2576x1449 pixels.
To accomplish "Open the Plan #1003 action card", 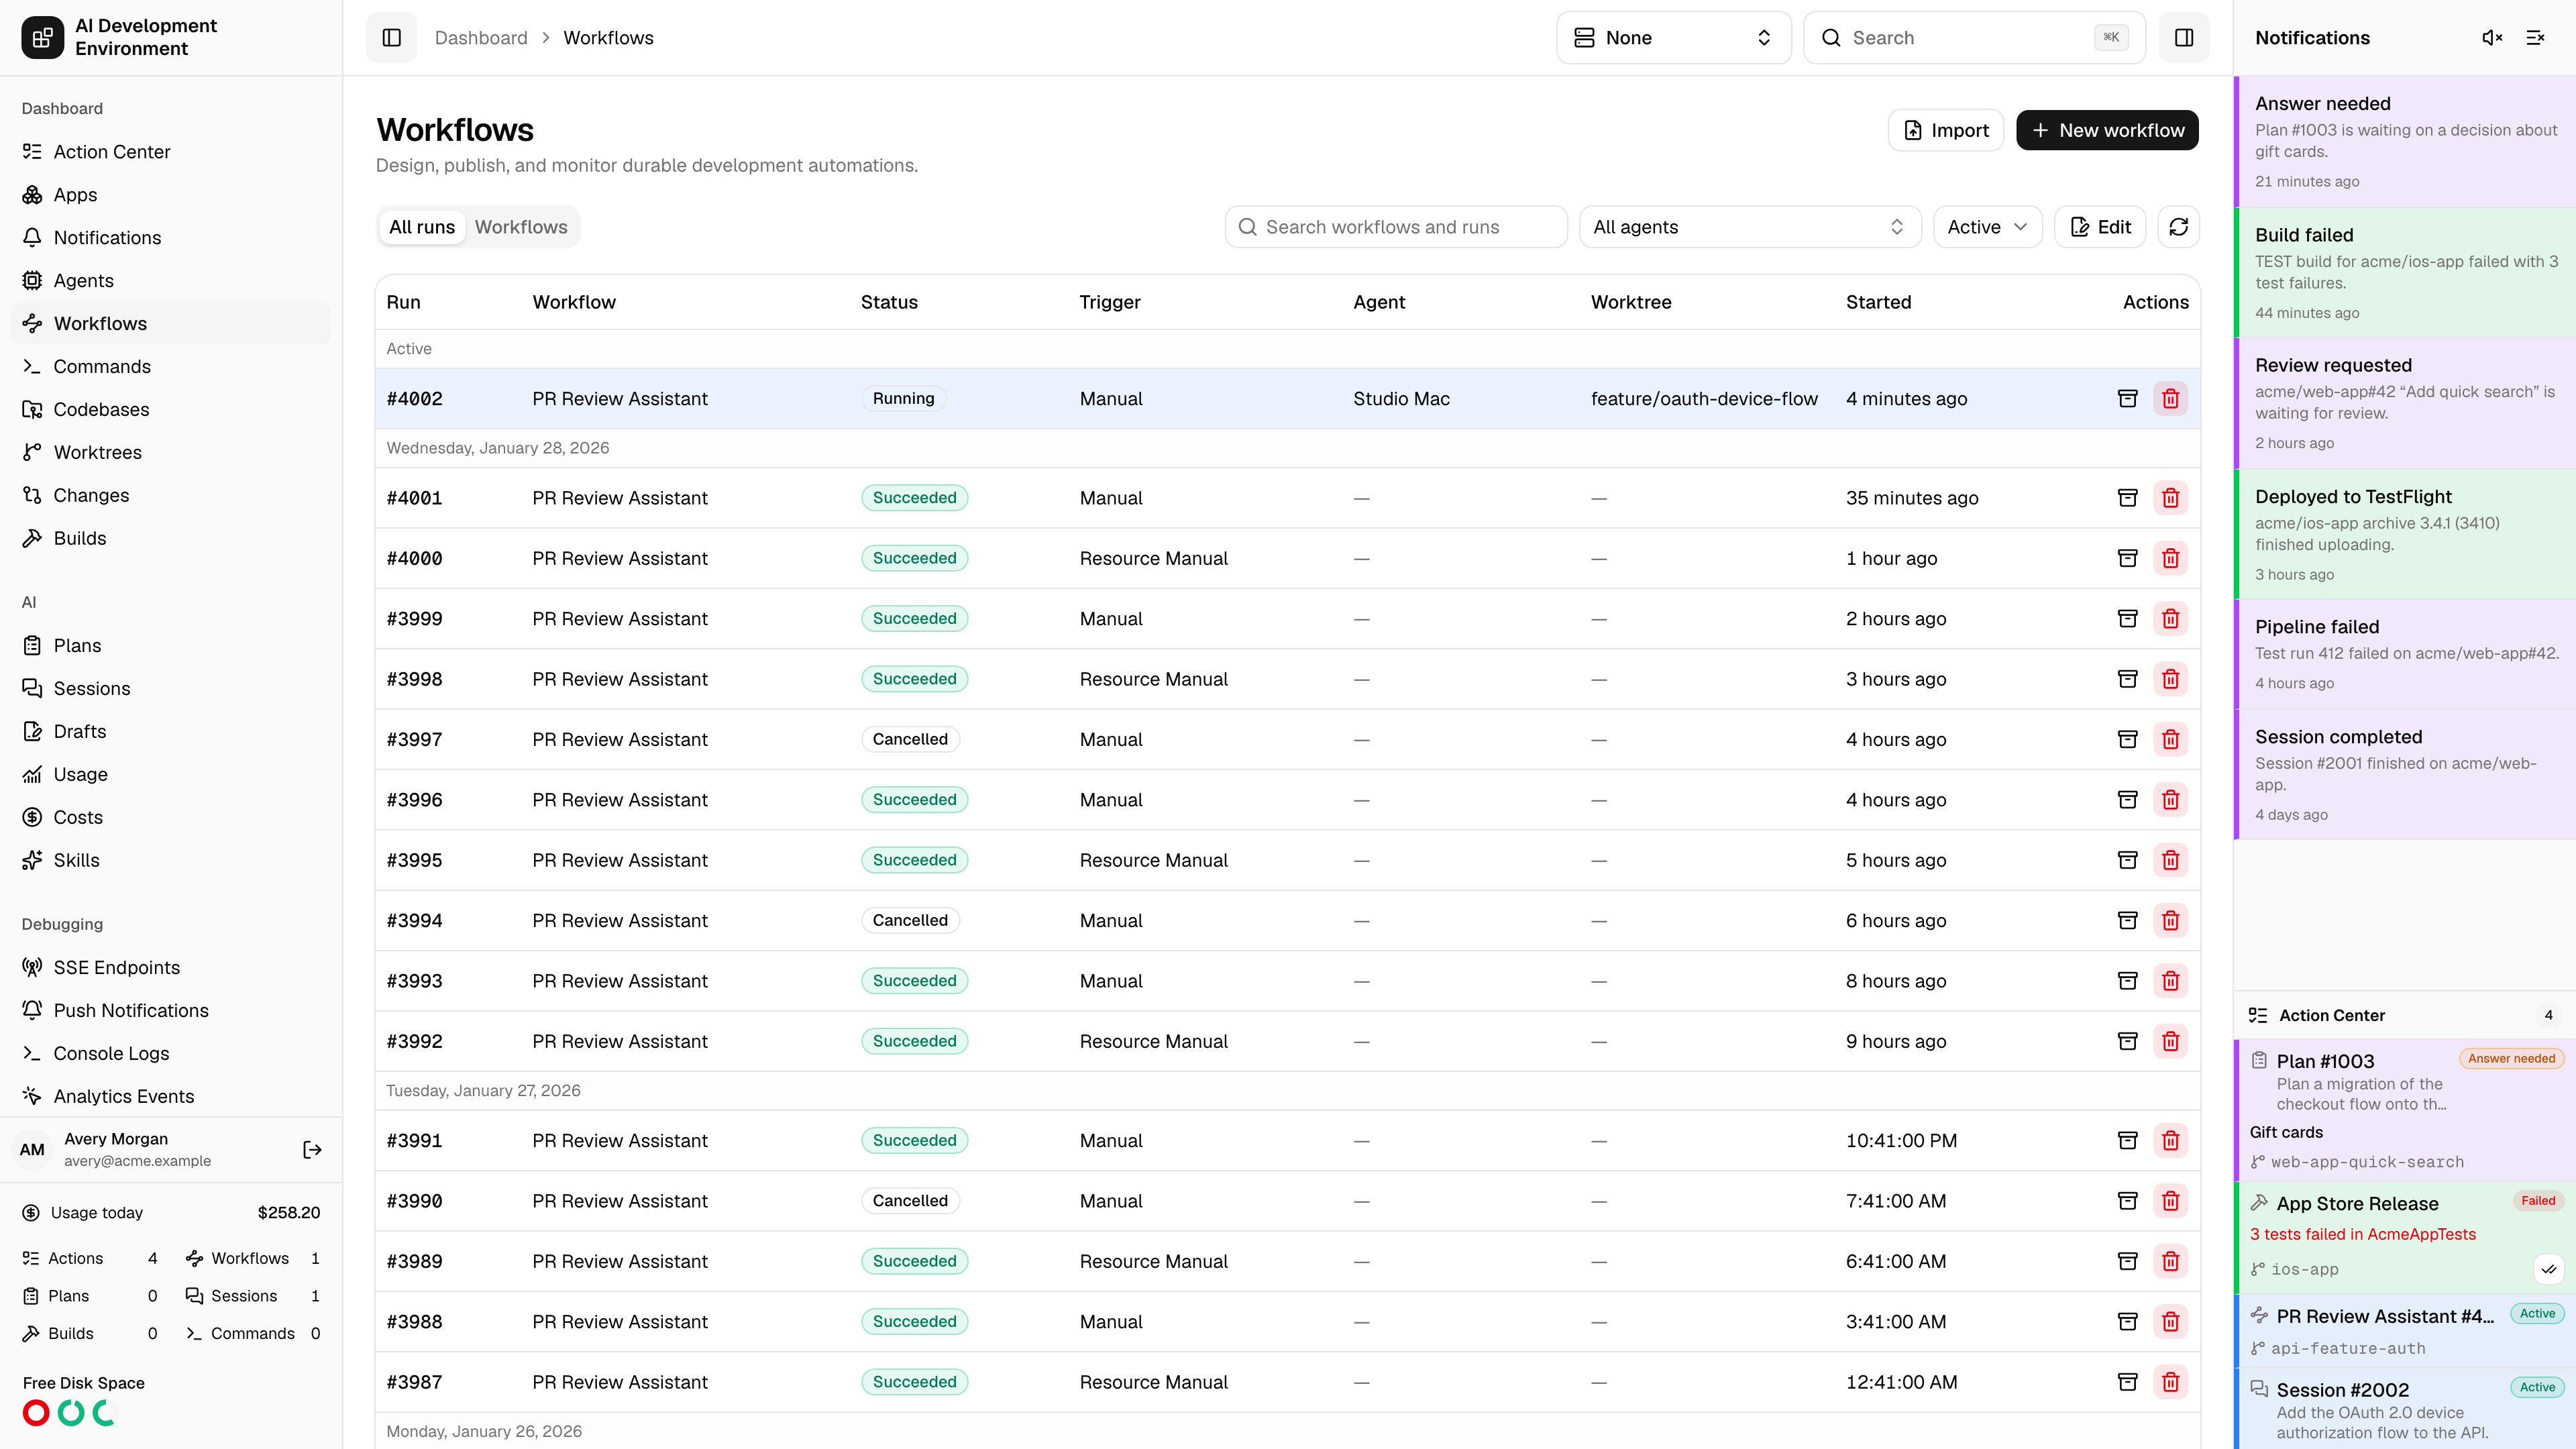I will point(2405,1111).
